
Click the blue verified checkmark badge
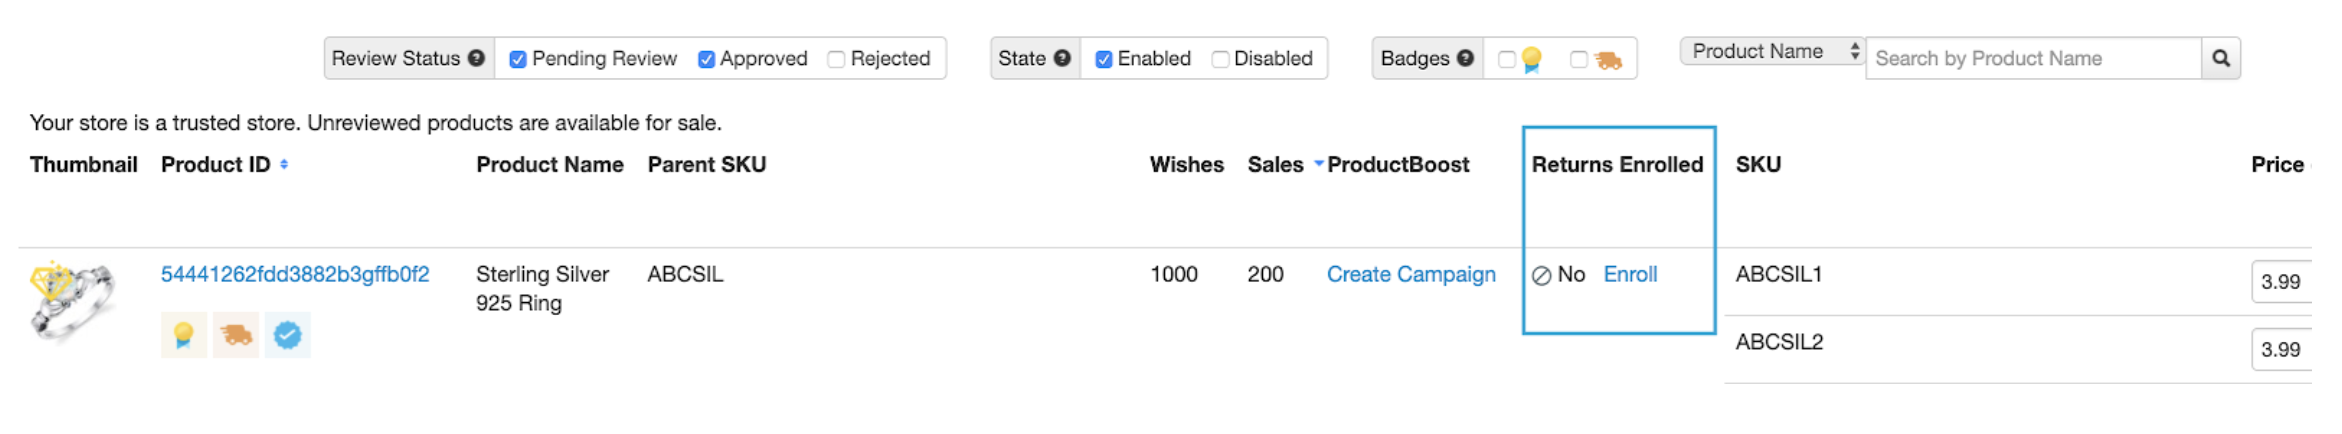pyautogui.click(x=288, y=335)
